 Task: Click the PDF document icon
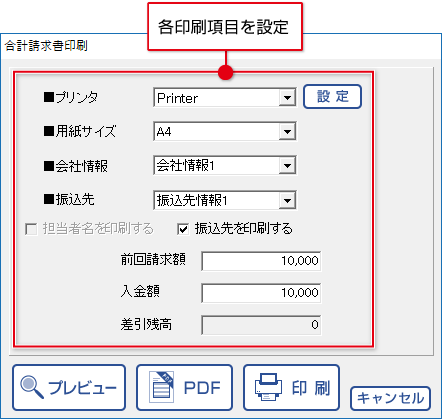tap(161, 387)
